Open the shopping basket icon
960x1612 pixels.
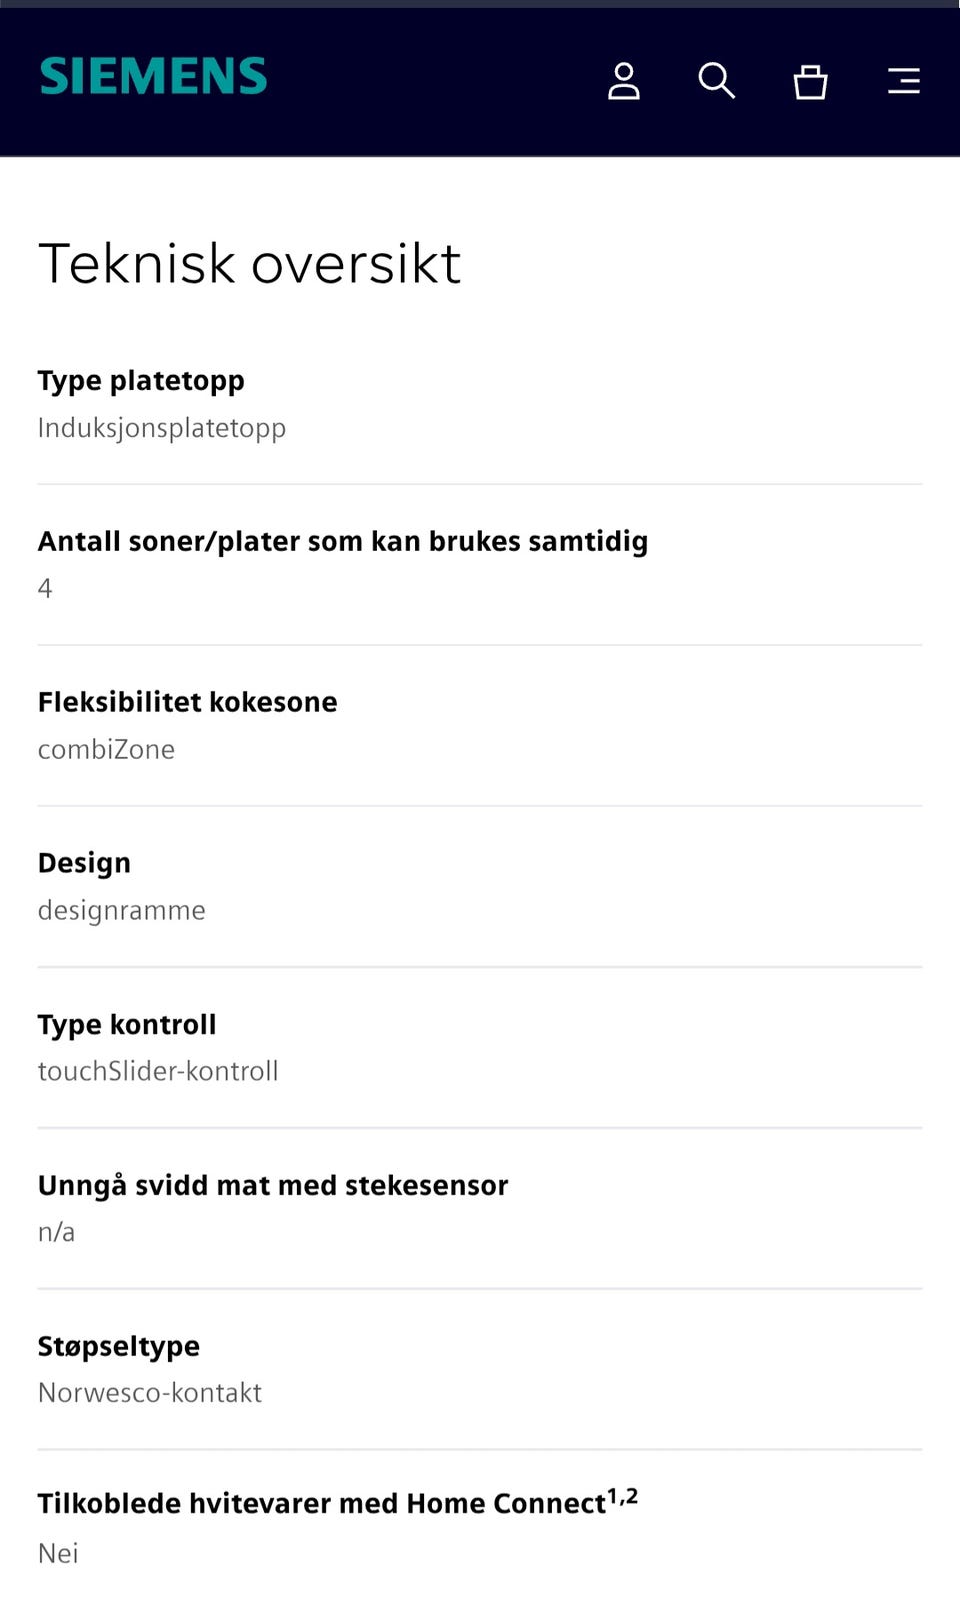click(810, 82)
